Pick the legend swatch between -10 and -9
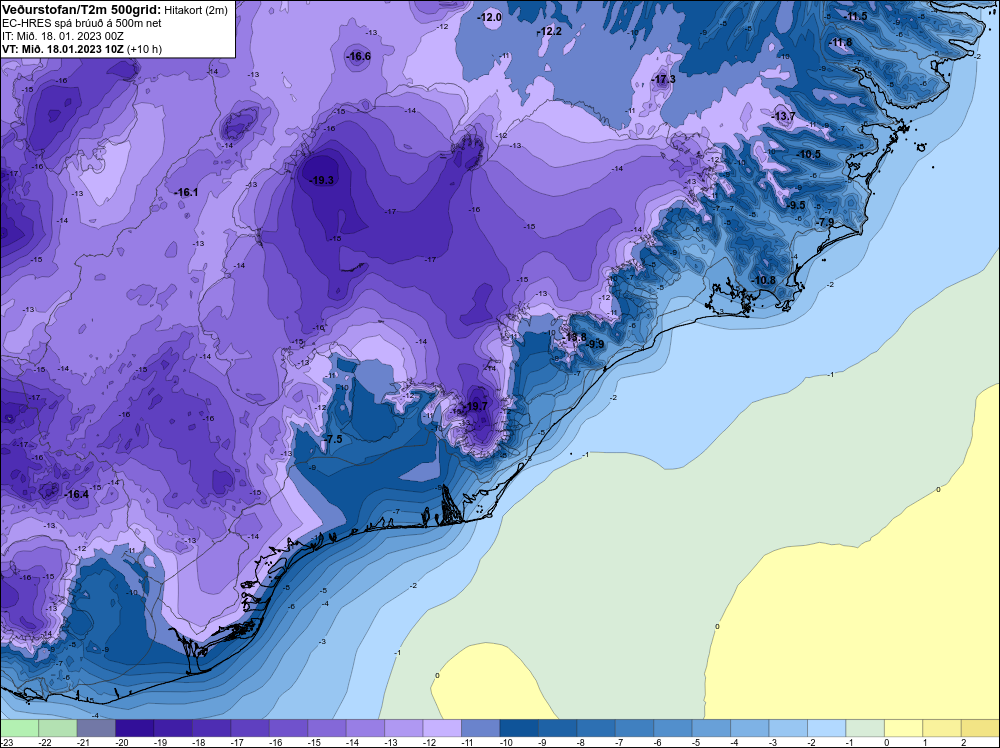 point(519,728)
